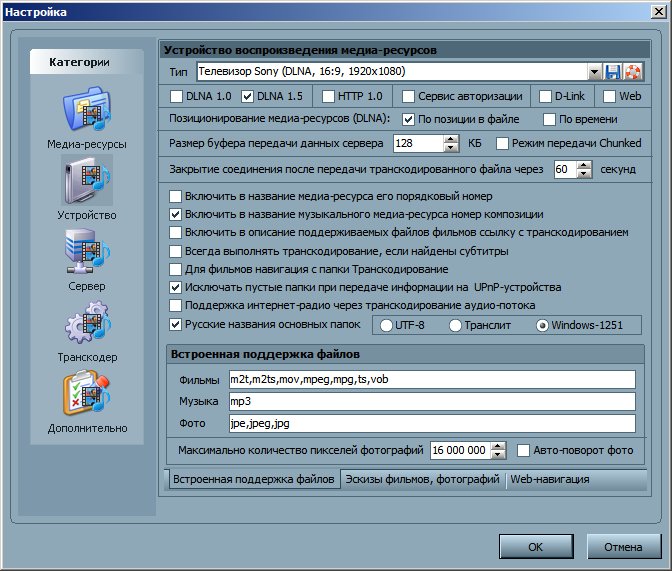Check навигация с папки Транскодирование

(175, 269)
